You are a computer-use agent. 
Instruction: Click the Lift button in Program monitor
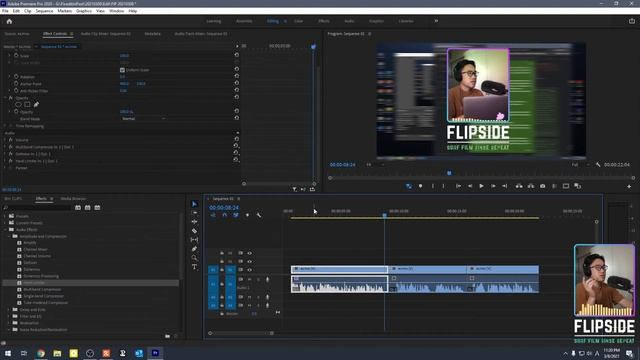coord(519,186)
